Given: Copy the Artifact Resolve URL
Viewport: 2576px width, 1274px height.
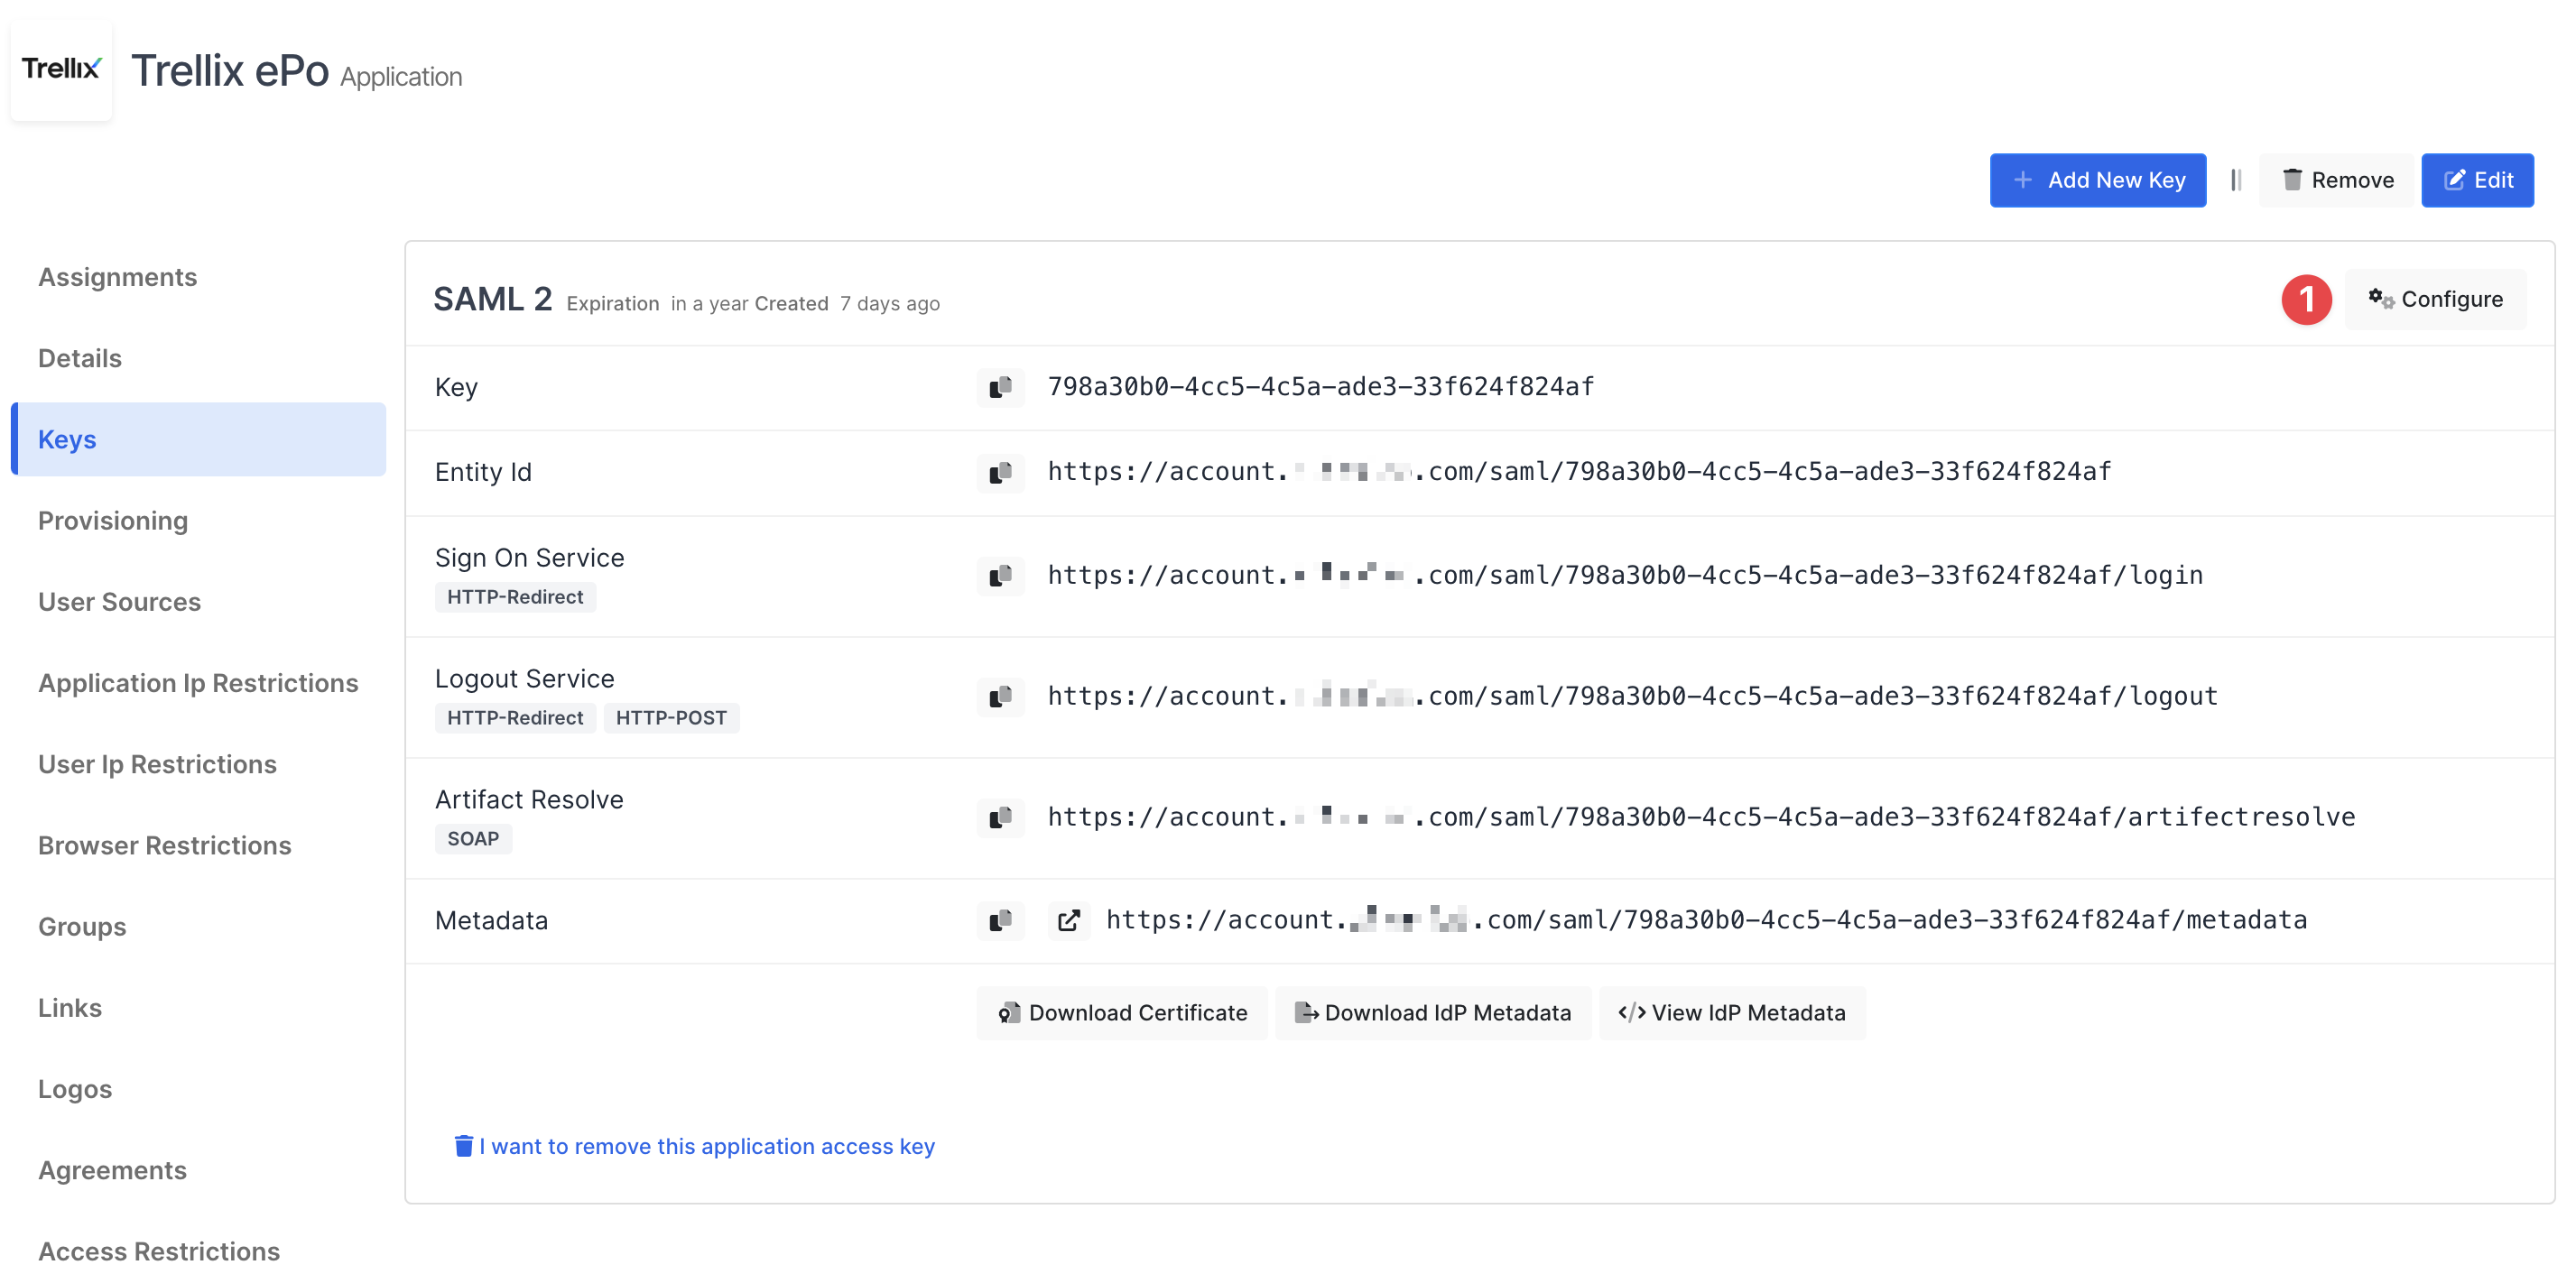Looking at the screenshot, I should pyautogui.click(x=1000, y=817).
